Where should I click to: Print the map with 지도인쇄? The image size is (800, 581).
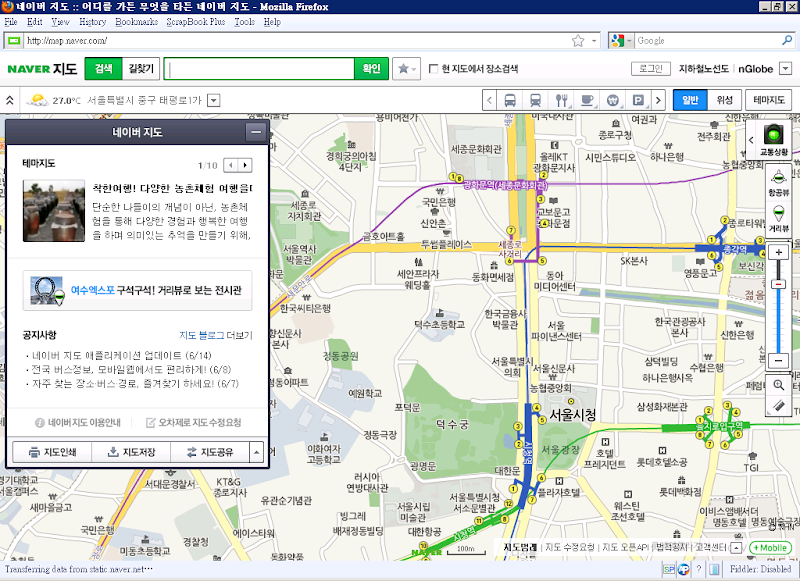pyautogui.click(x=53, y=452)
